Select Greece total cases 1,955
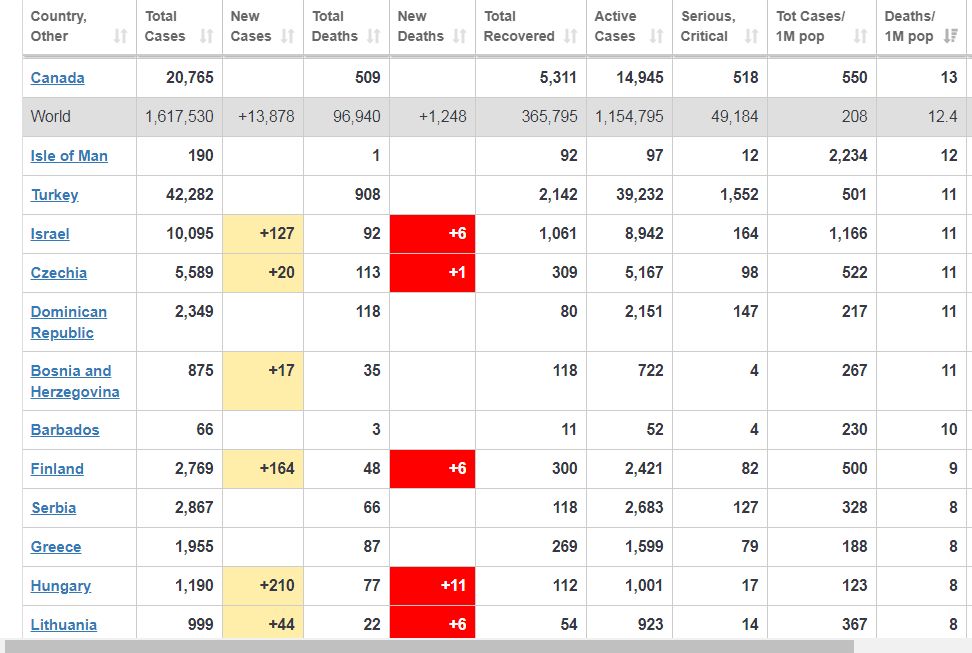The width and height of the screenshot is (972, 653). (194, 547)
